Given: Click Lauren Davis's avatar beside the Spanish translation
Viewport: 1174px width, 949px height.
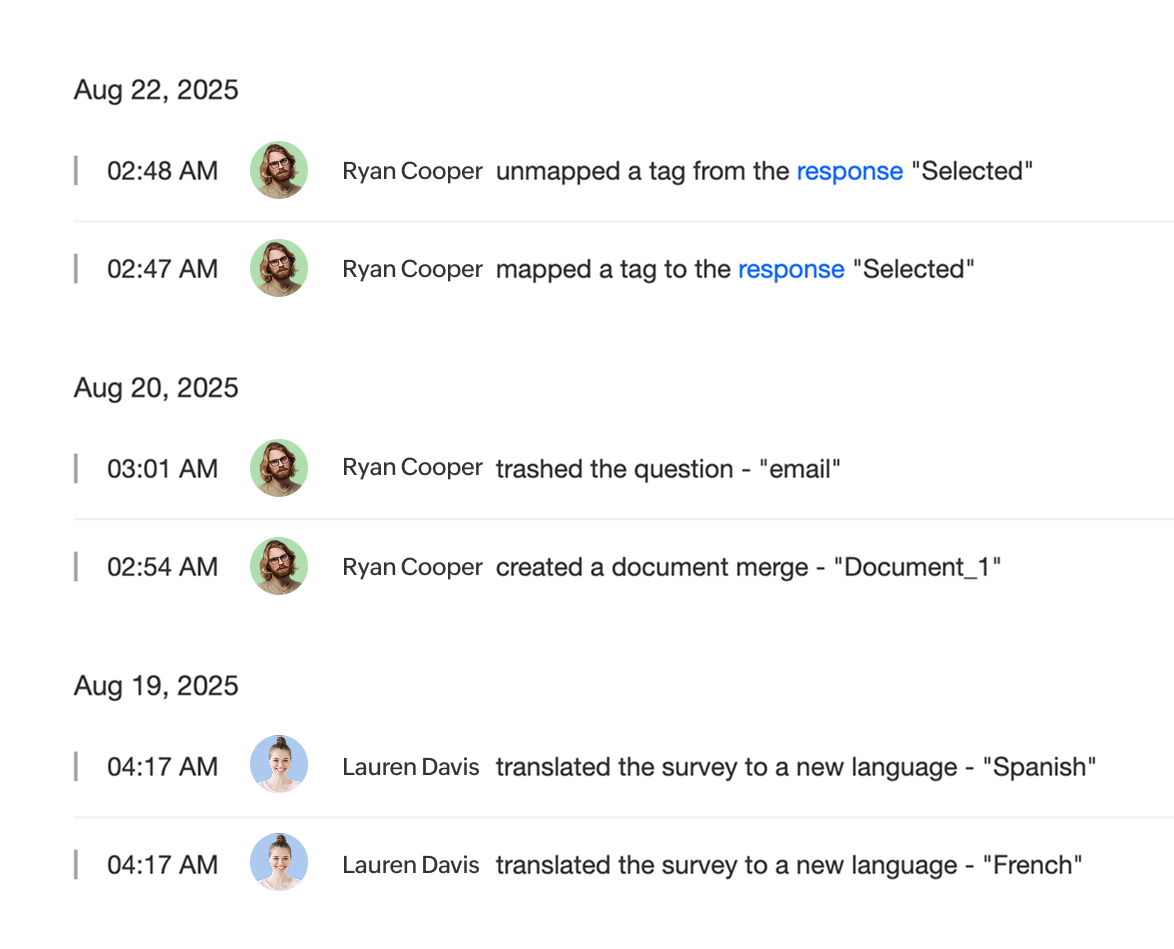Looking at the screenshot, I should 278,766.
